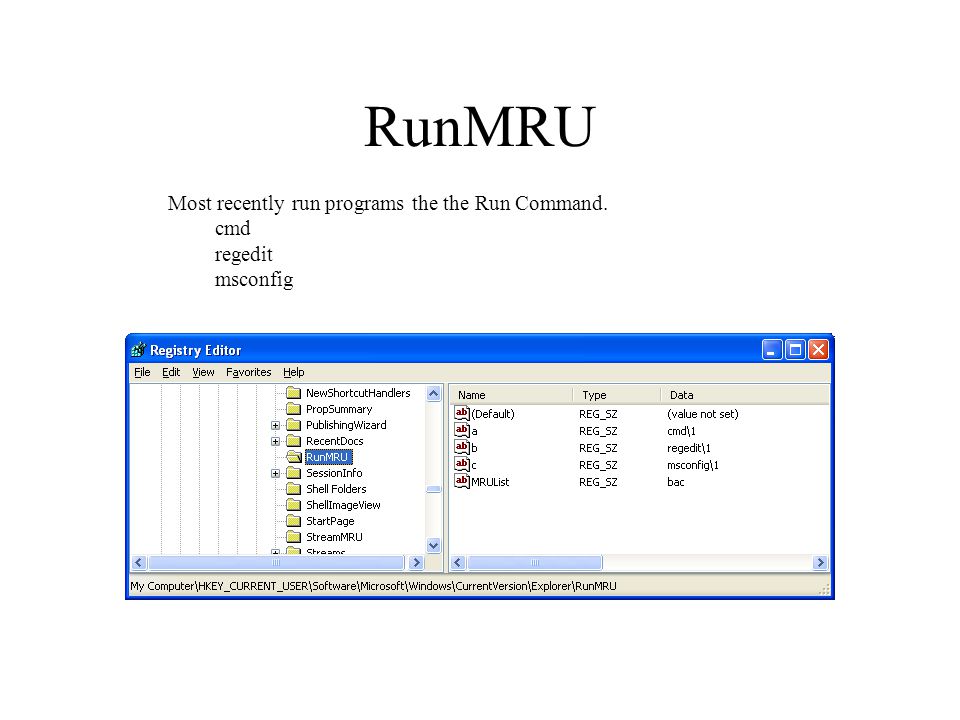Select the SessionInfo tree key
Viewport: 960px width, 720px height.
(x=334, y=473)
